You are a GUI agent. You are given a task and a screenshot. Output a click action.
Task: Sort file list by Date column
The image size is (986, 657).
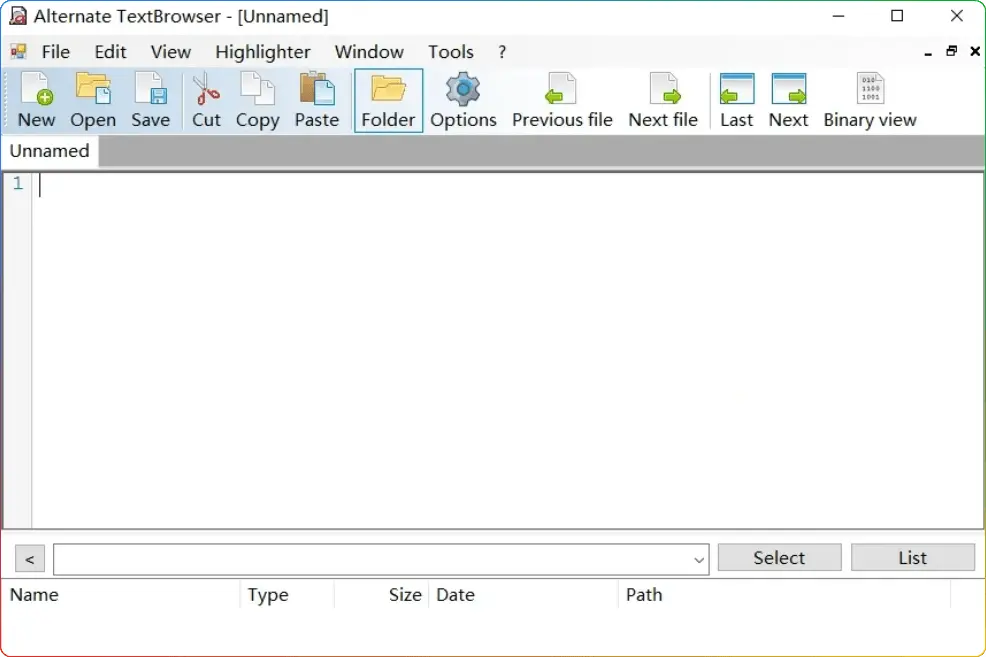coord(523,595)
